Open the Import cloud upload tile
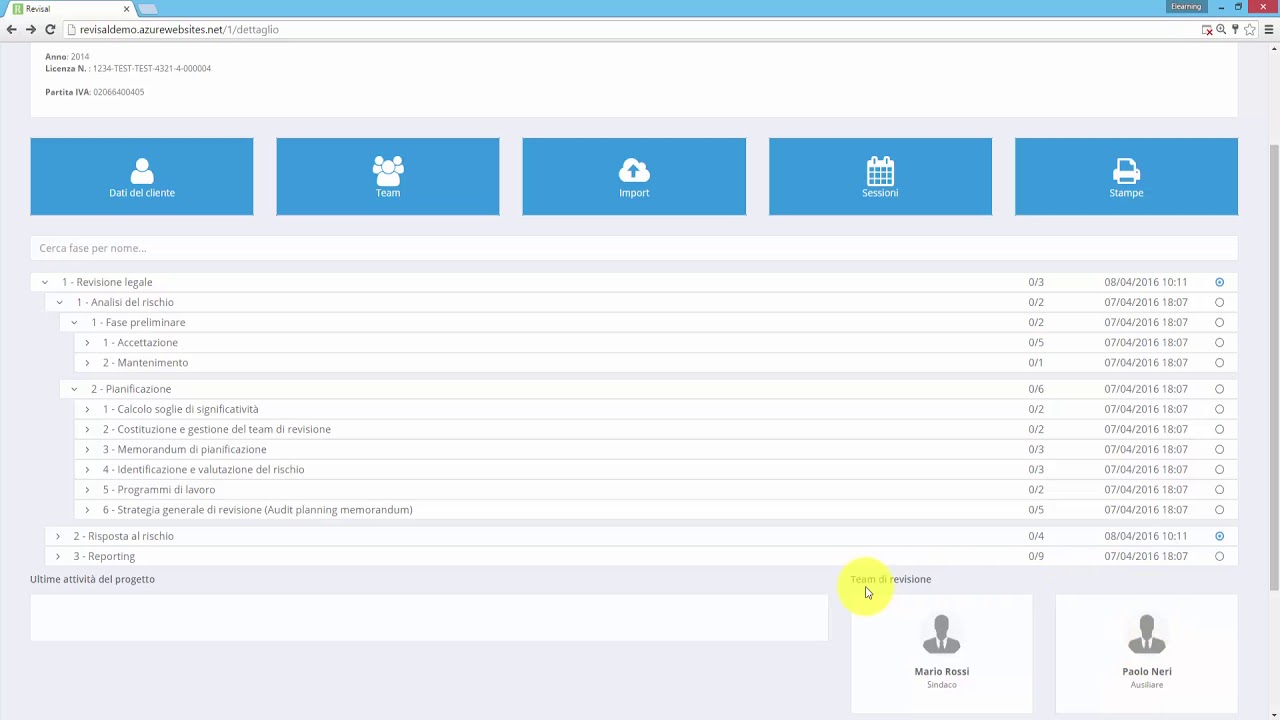 [x=634, y=177]
